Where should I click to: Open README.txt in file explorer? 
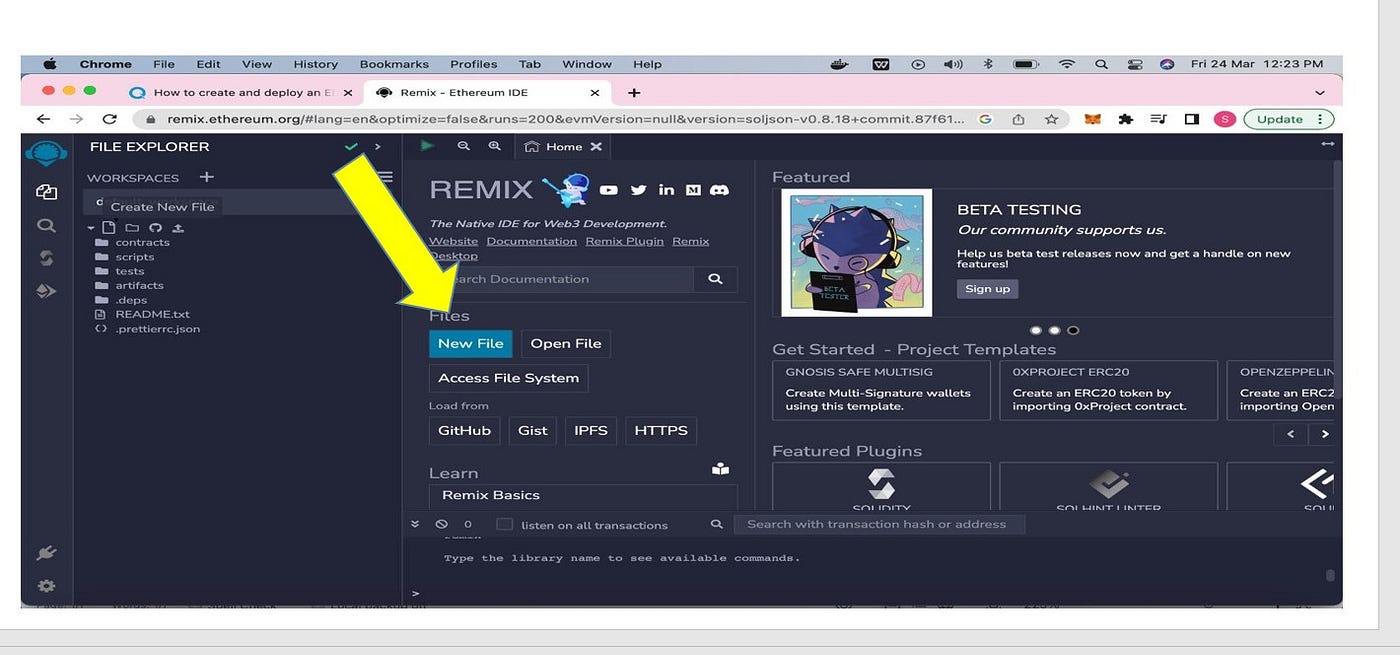point(152,314)
